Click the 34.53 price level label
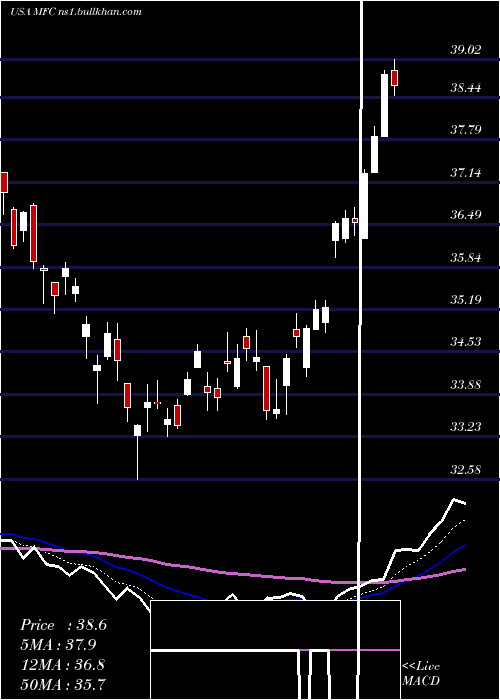 click(x=466, y=342)
